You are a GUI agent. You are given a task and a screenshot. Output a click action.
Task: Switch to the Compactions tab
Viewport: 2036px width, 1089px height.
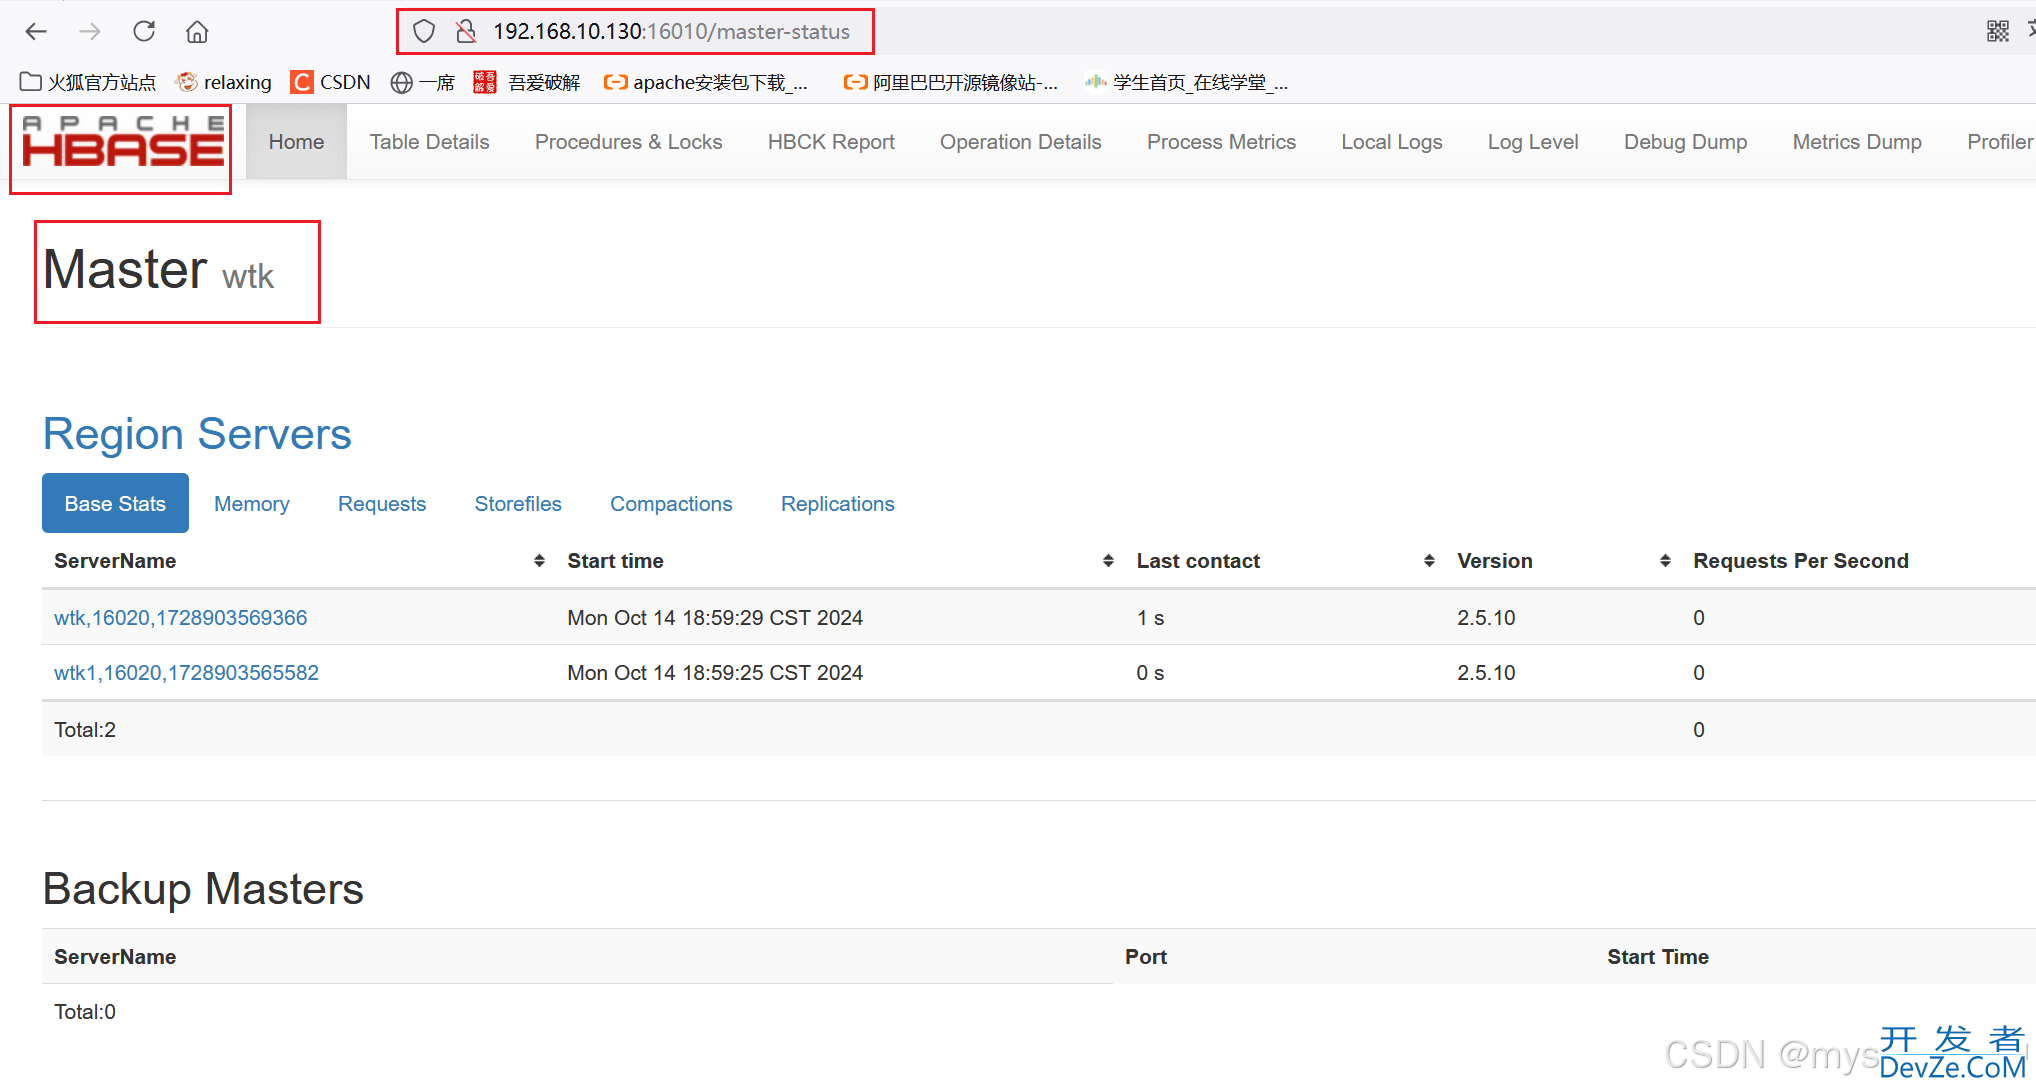coord(671,503)
